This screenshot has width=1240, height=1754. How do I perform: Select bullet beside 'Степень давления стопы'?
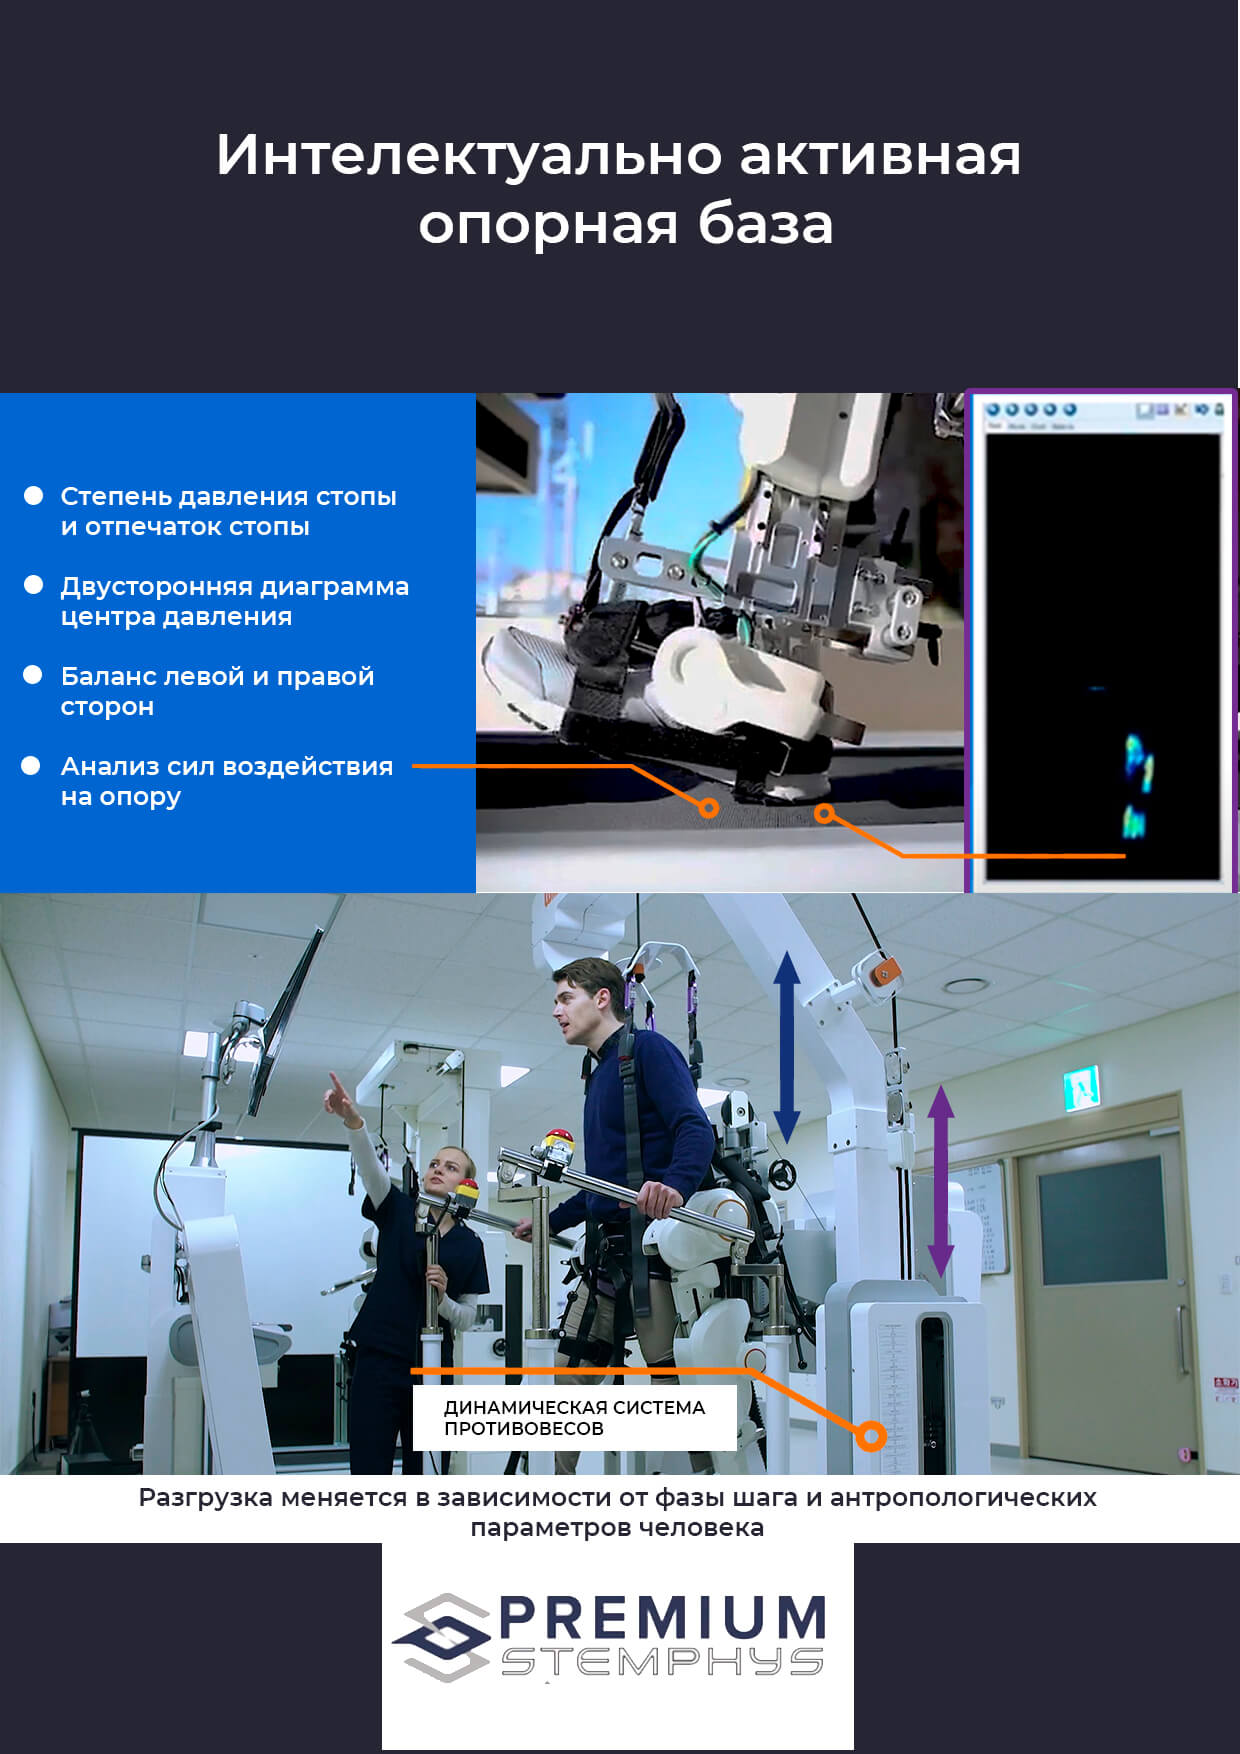pyautogui.click(x=34, y=496)
